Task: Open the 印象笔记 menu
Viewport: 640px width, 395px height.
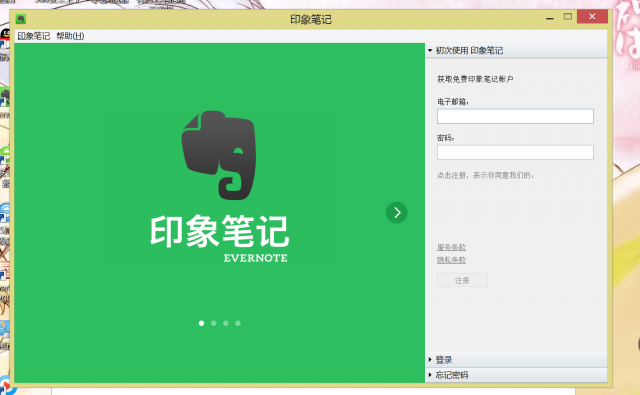Action: 33,36
